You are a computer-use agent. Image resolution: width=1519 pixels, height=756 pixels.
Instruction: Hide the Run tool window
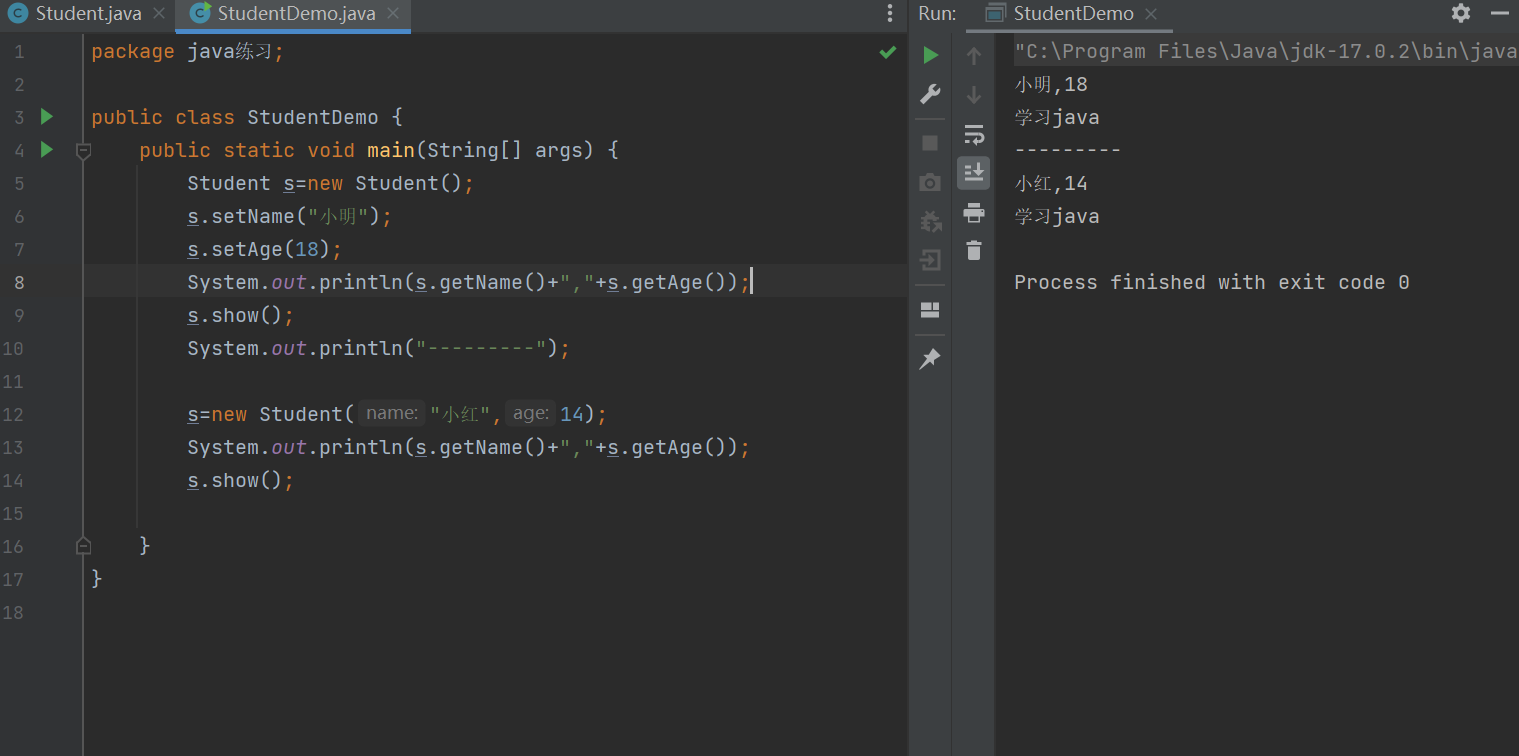(x=1499, y=13)
